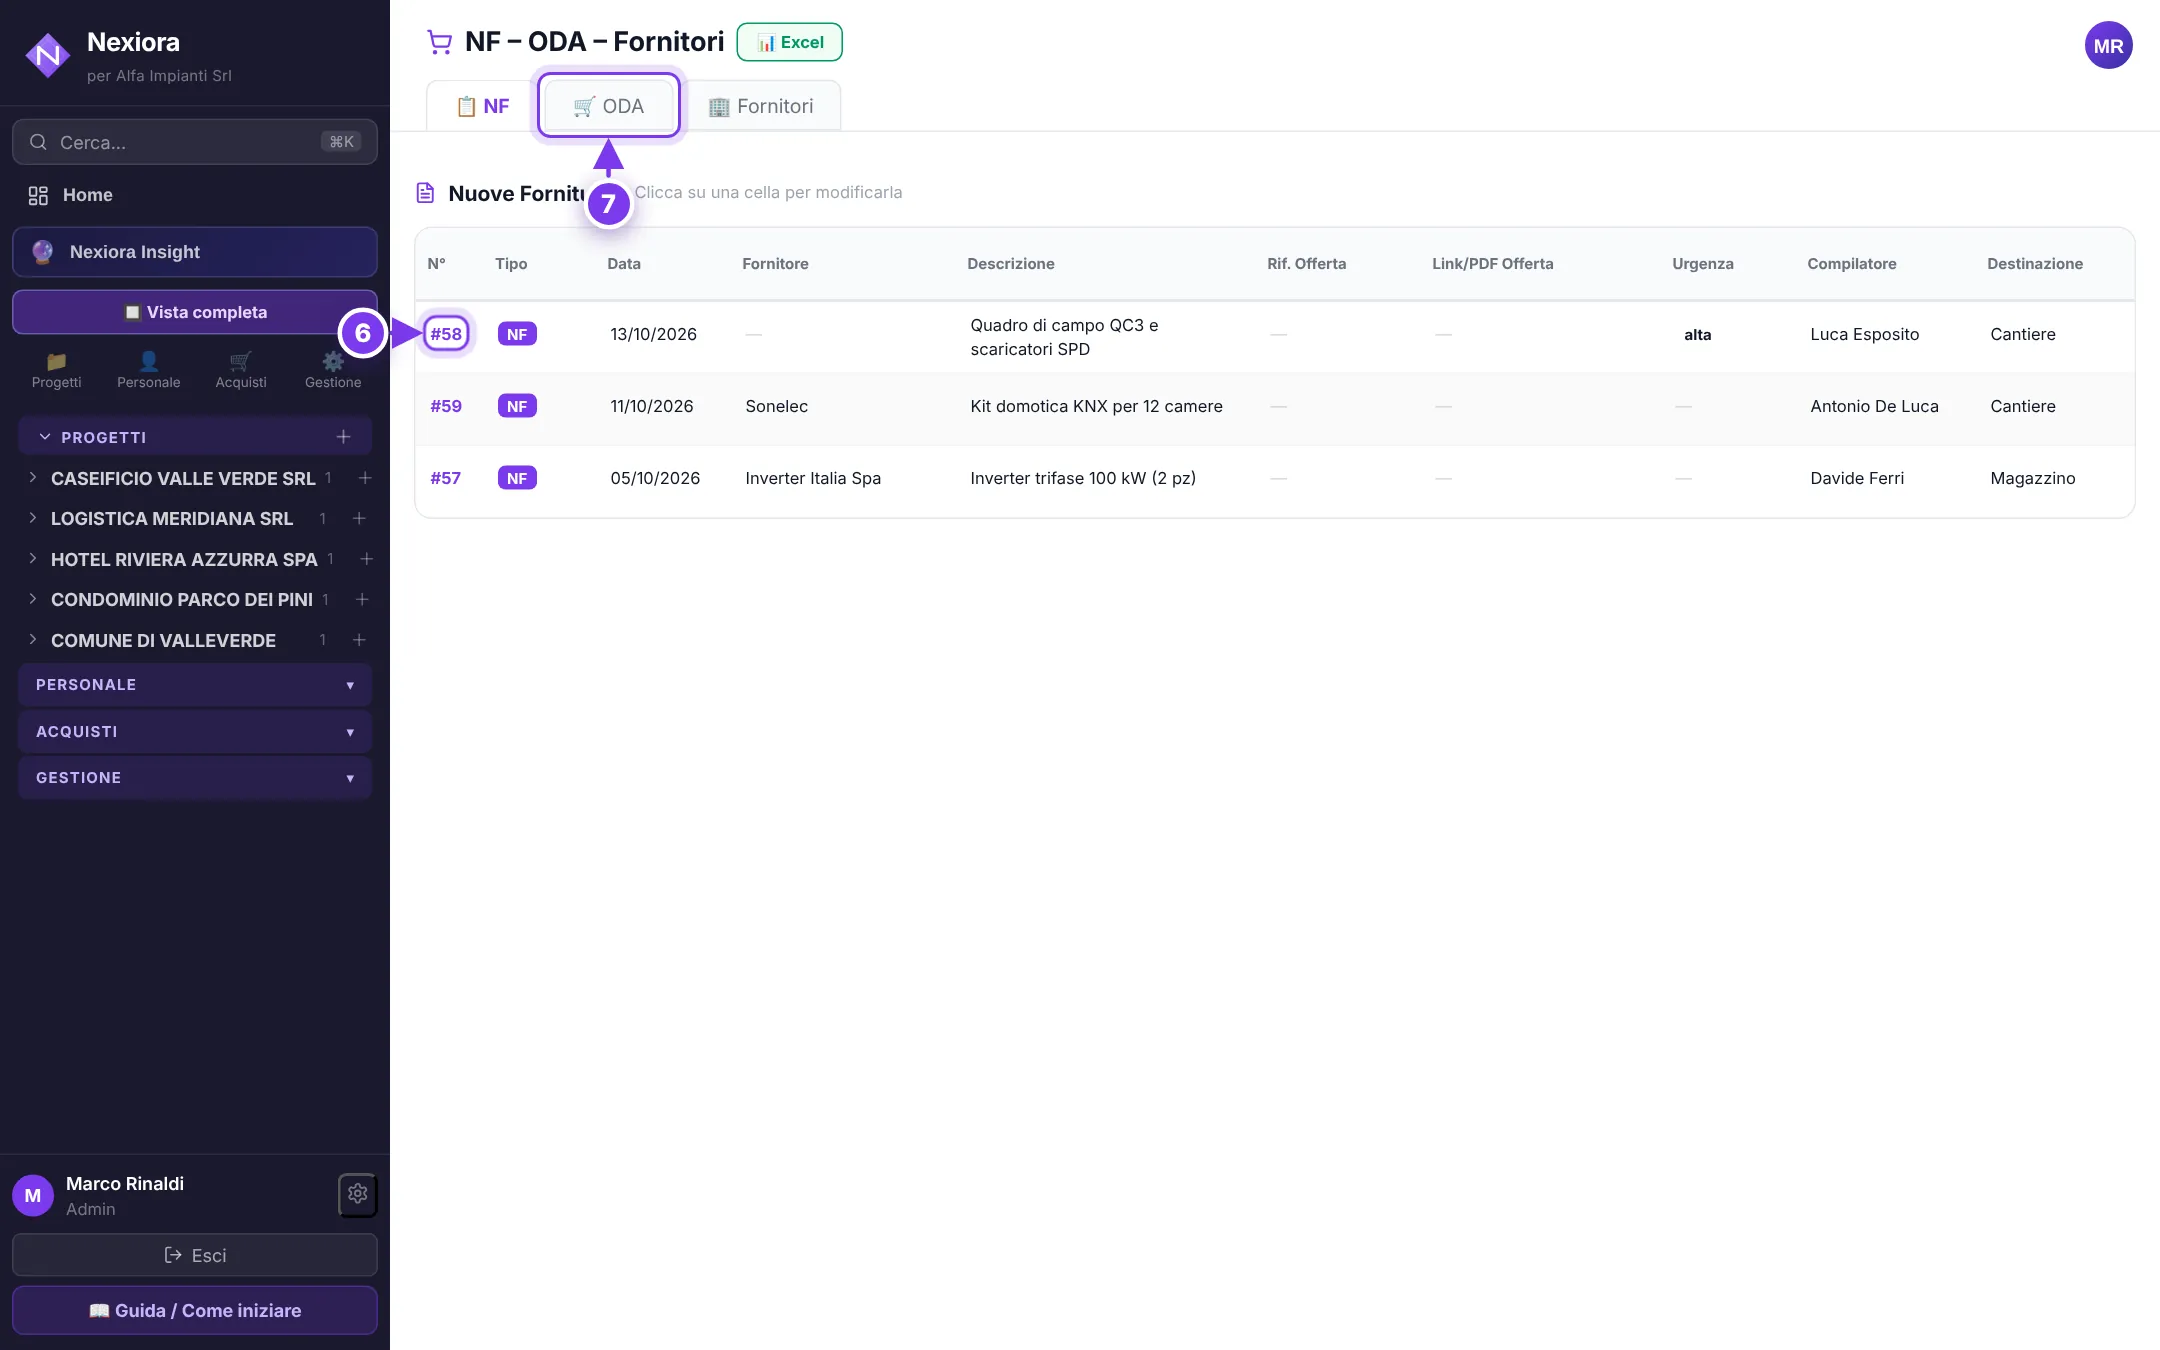2160x1350 pixels.
Task: Open request #57 link
Action: click(x=446, y=478)
